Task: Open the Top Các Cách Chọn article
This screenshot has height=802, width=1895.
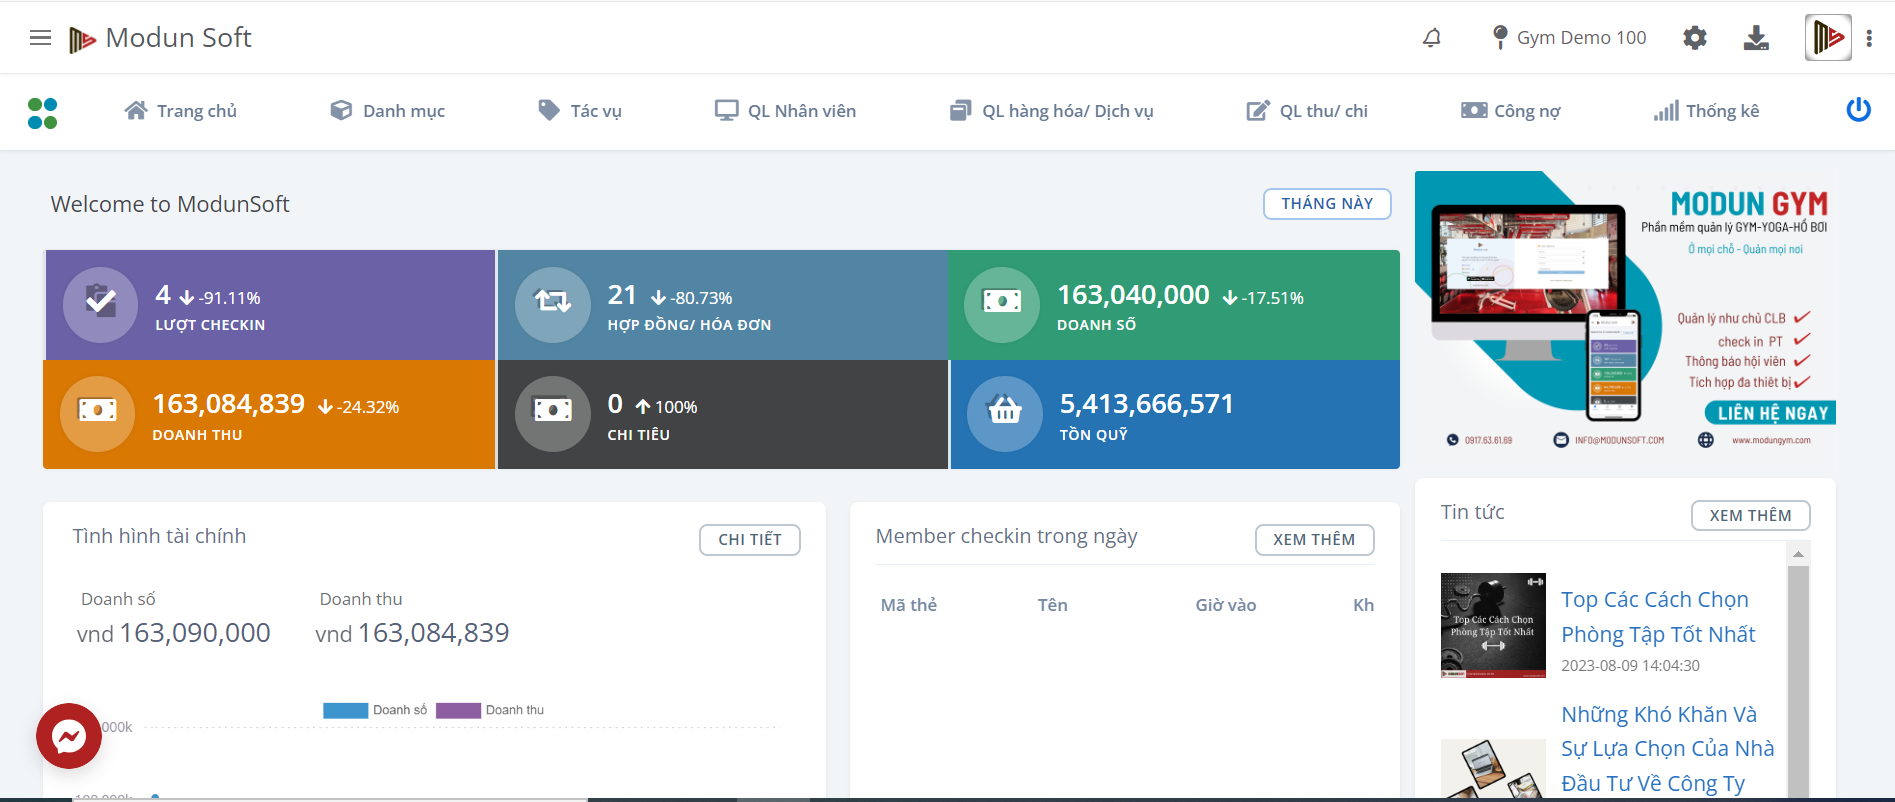Action: coord(1657,616)
